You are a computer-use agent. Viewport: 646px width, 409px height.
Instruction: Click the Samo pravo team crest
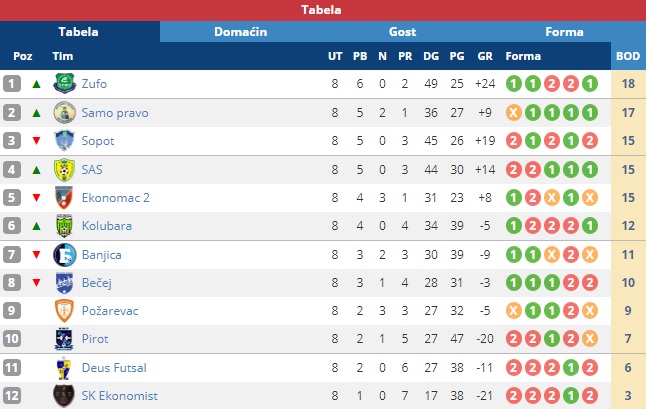point(65,112)
